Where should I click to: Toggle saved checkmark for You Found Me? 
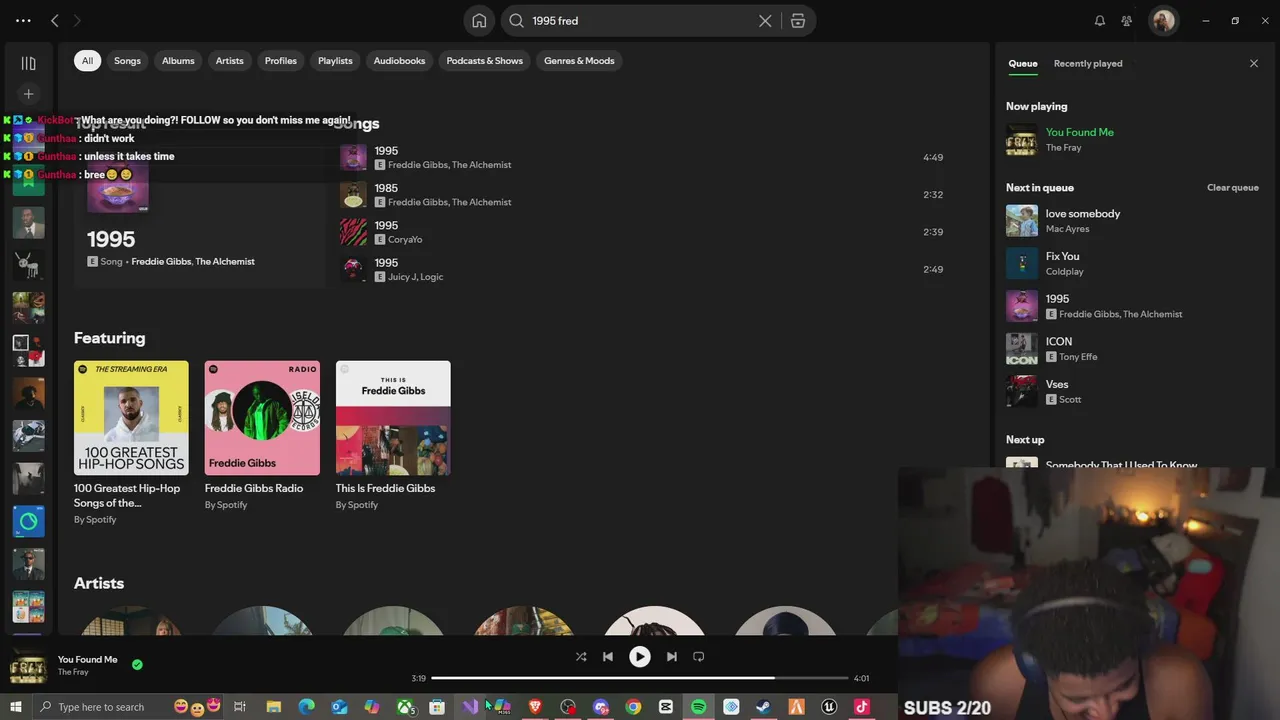tap(137, 664)
